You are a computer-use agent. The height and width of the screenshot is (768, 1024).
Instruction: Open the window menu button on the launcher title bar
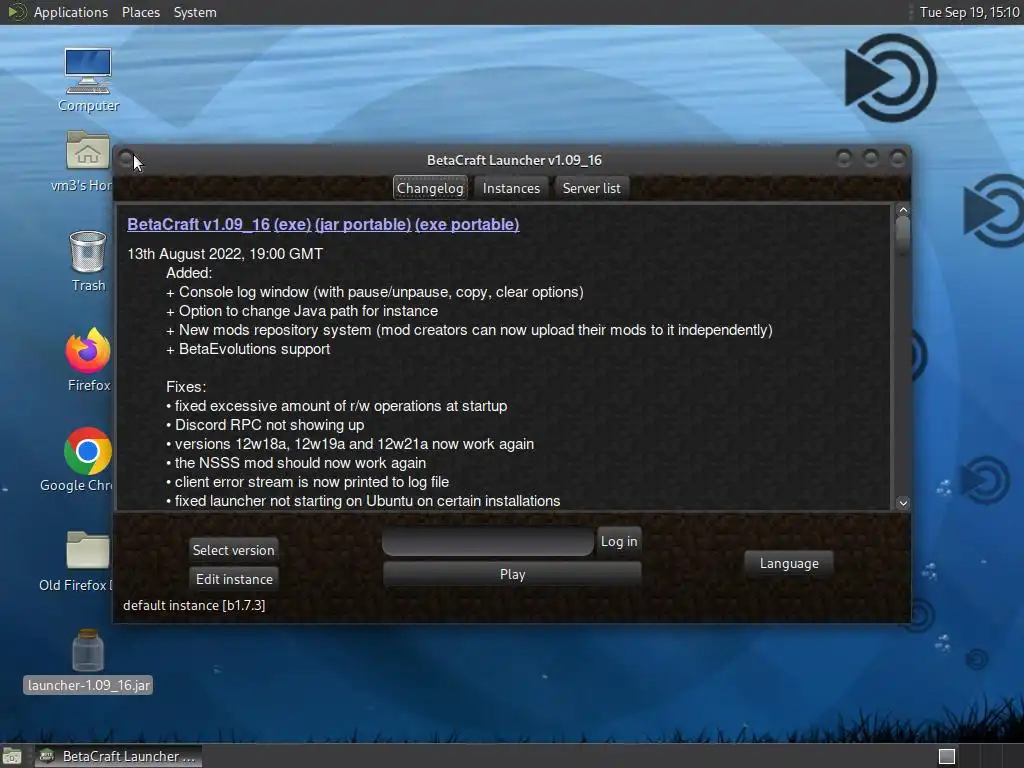tap(125, 158)
